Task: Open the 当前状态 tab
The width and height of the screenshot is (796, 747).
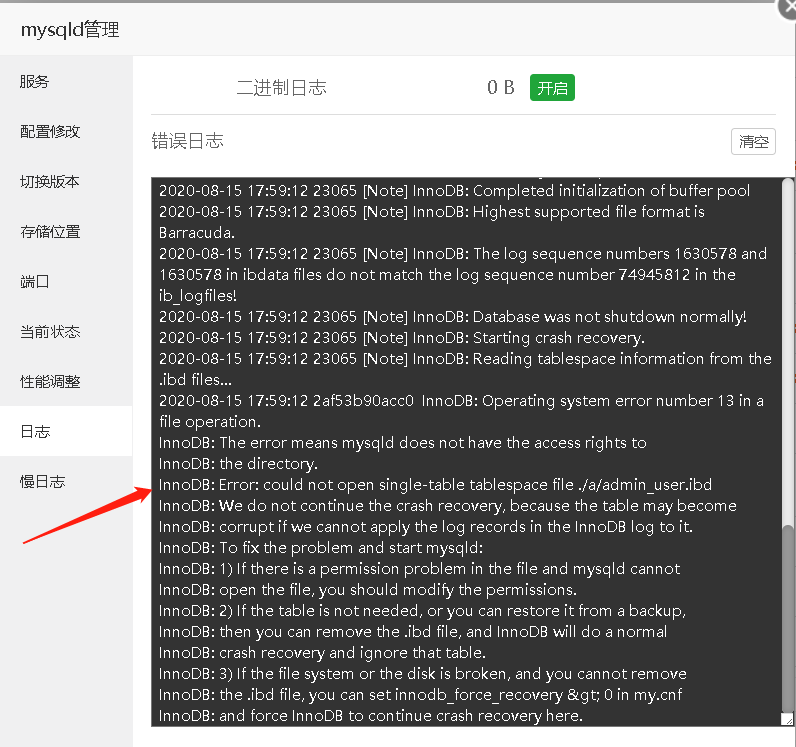Action: pyautogui.click(x=66, y=332)
